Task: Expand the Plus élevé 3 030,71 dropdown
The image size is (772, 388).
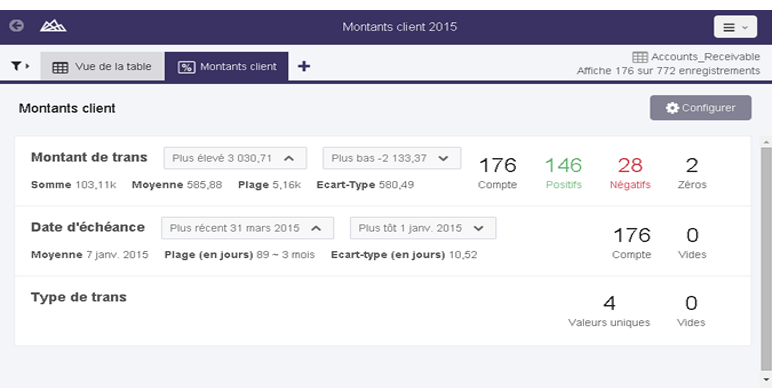Action: click(235, 159)
